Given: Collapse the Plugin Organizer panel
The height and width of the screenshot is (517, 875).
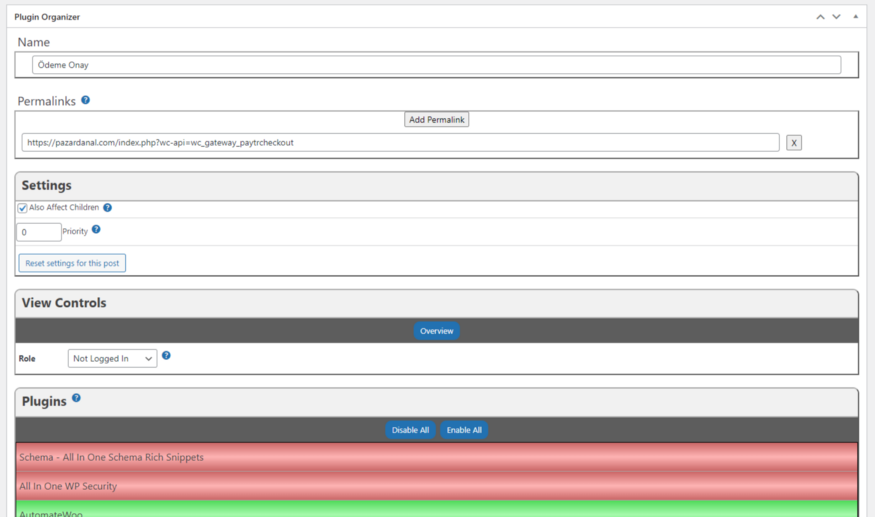Looking at the screenshot, I should [855, 17].
